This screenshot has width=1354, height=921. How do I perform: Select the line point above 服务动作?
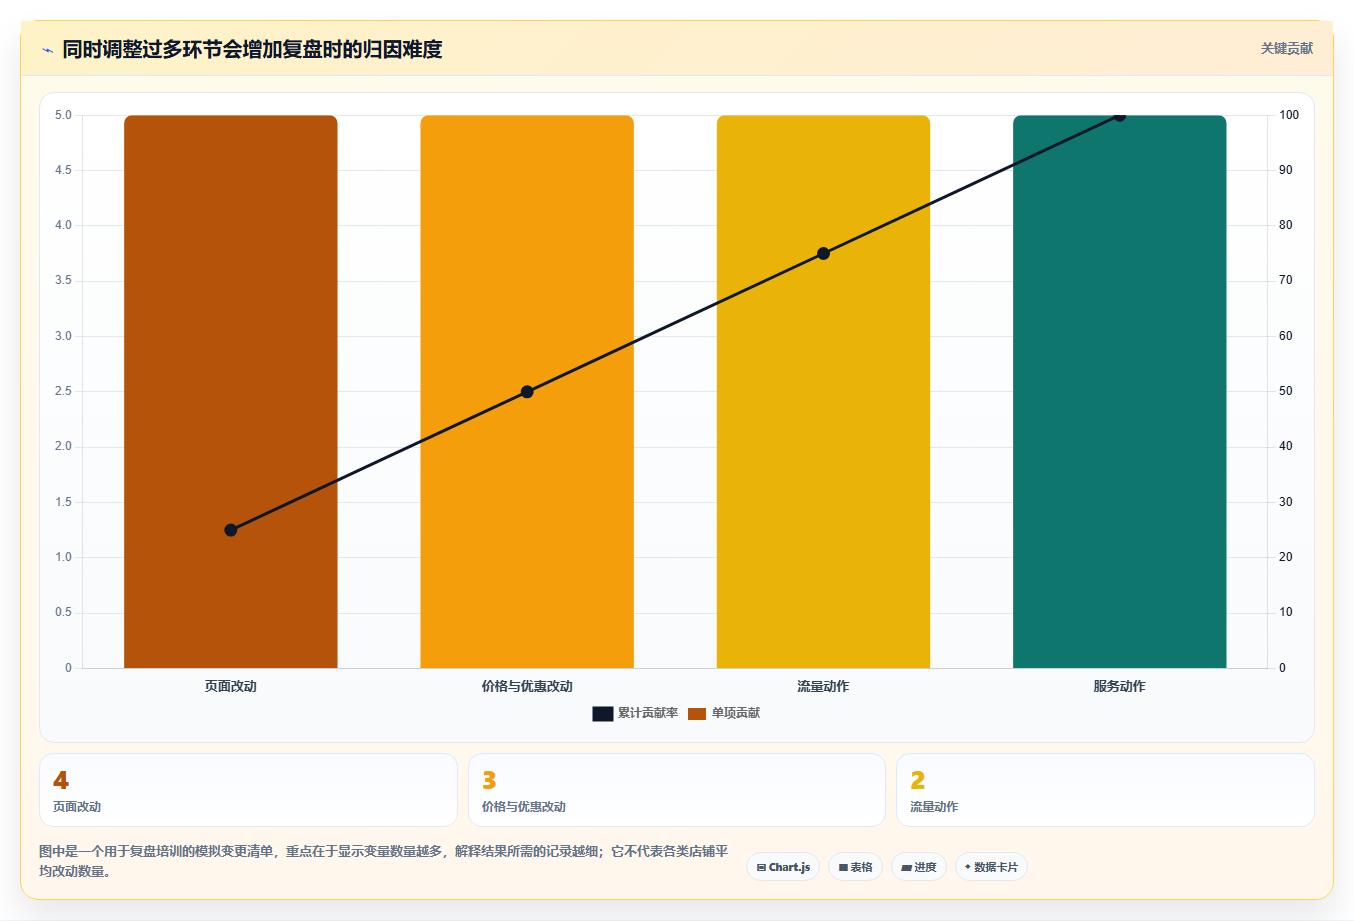1119,115
